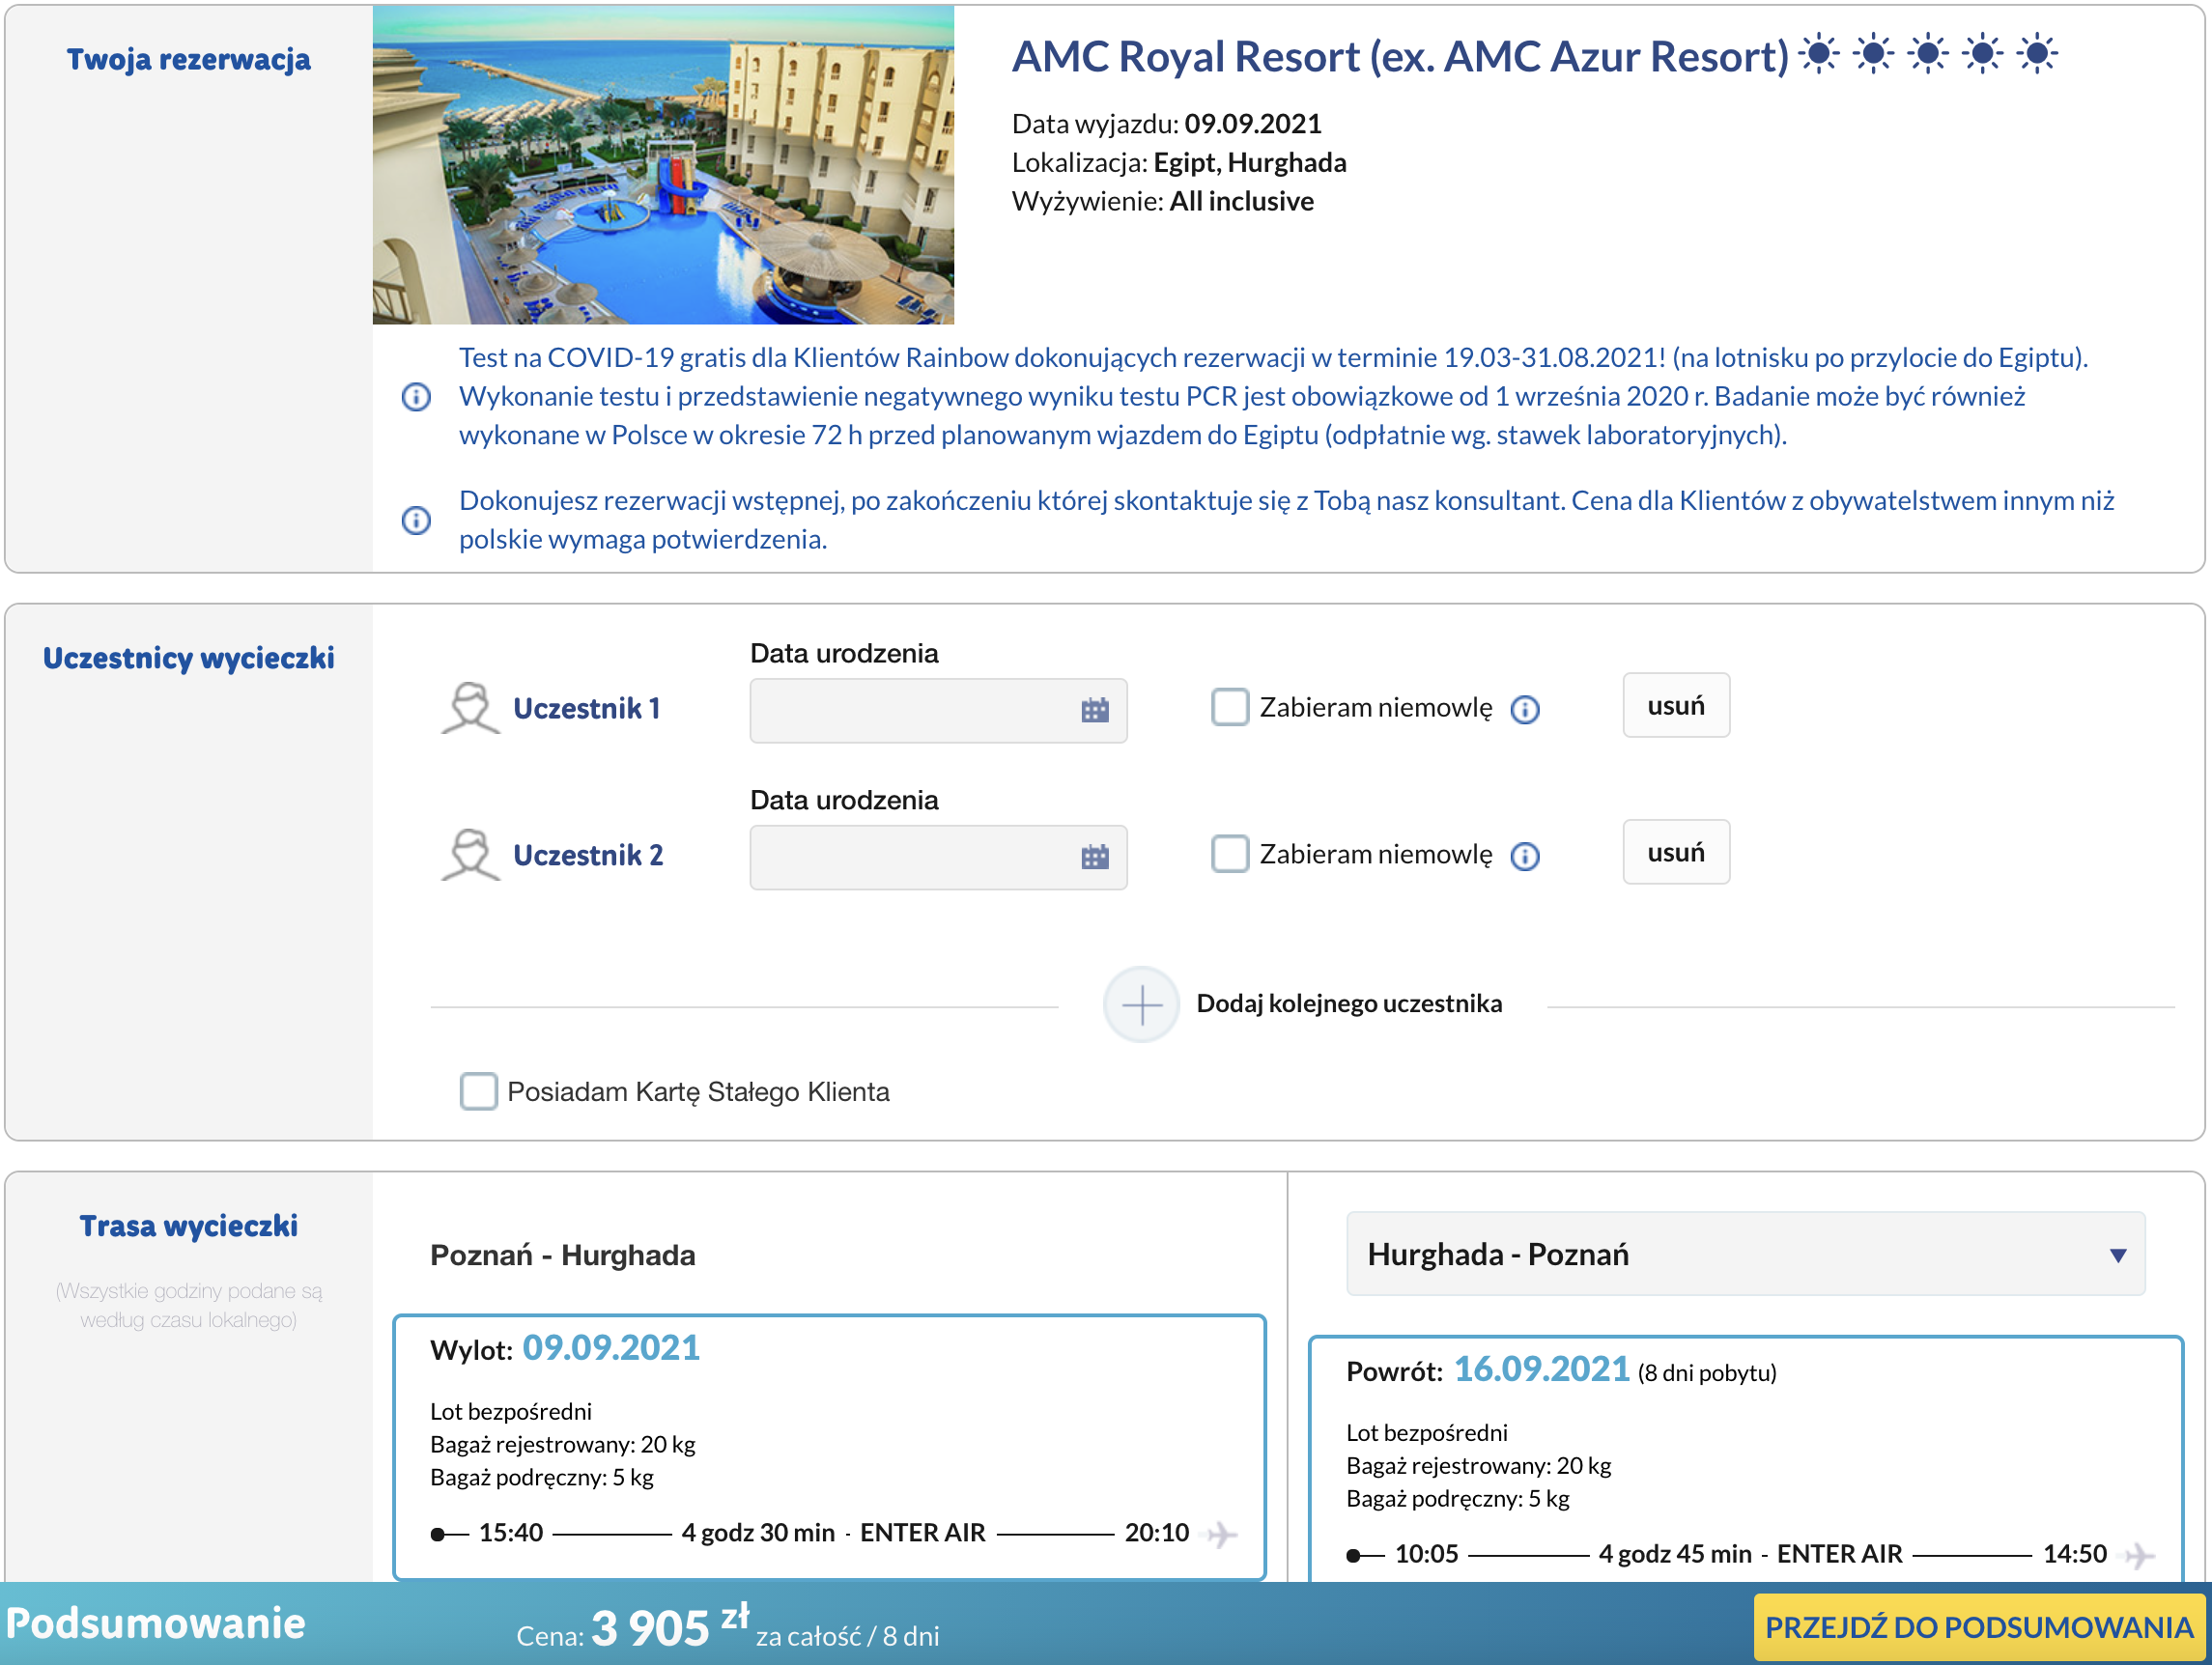Open calendar icon for Uczestnik 2 birthdate
Screen dimensions: 2212x1665
click(1095, 857)
